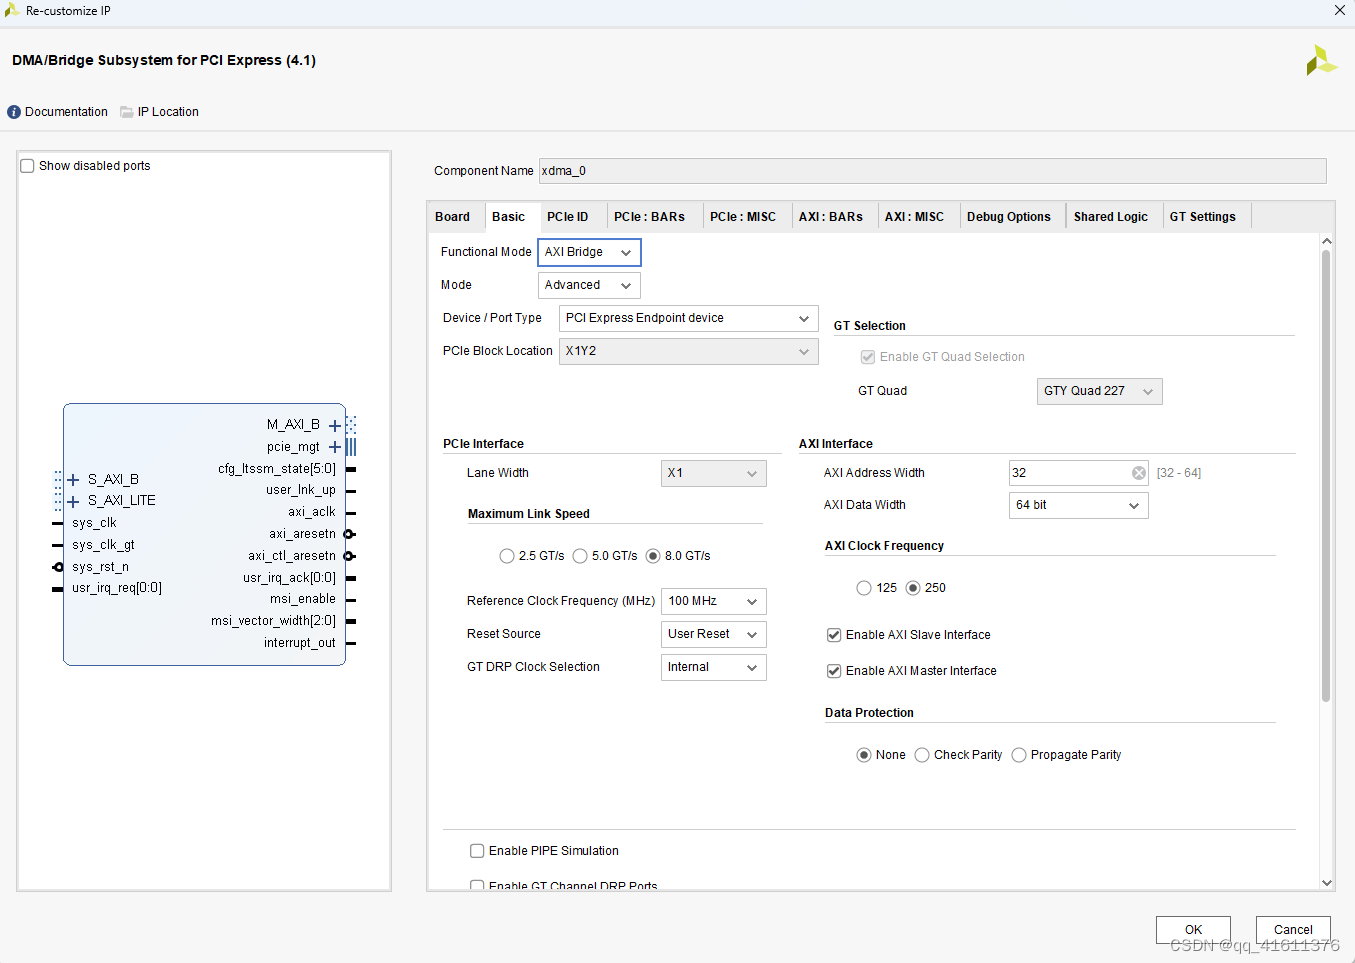Viewport: 1355px width, 963px height.
Task: Expand the pcie_mgt port plus icon
Action: [335, 447]
